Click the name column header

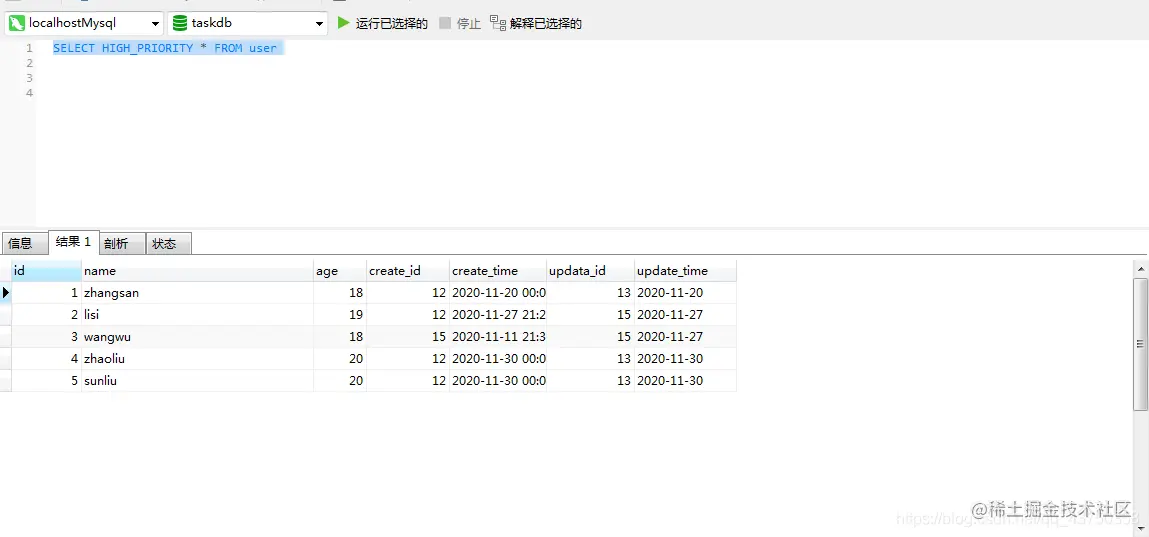(197, 271)
